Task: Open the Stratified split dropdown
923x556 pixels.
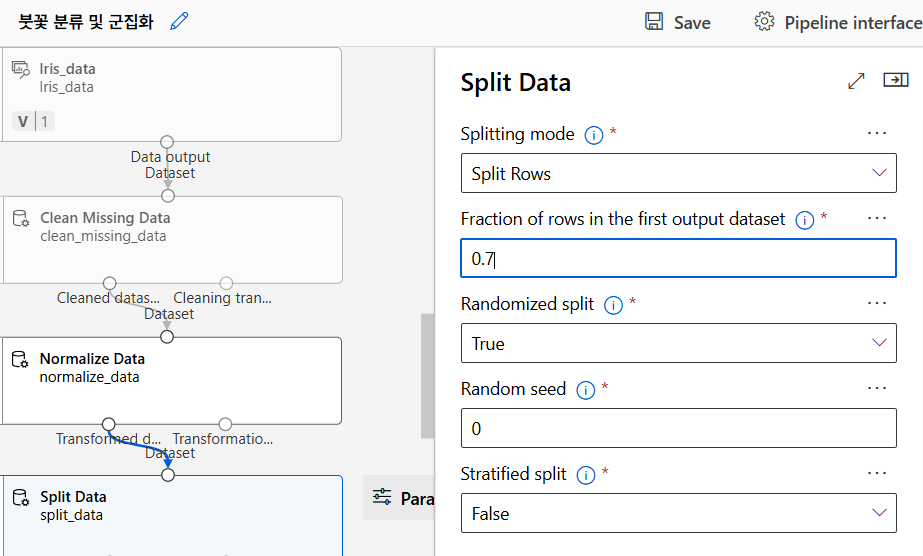Action: [678, 513]
